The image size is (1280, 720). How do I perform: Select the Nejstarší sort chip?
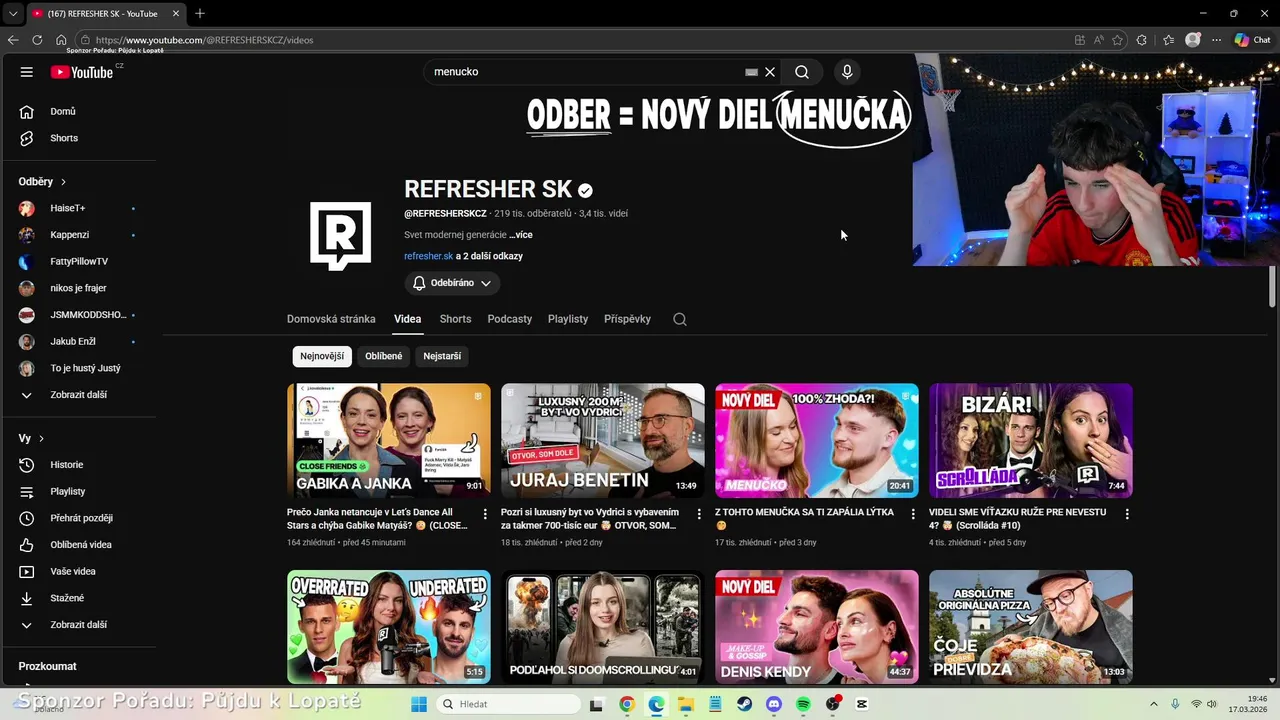tap(442, 356)
